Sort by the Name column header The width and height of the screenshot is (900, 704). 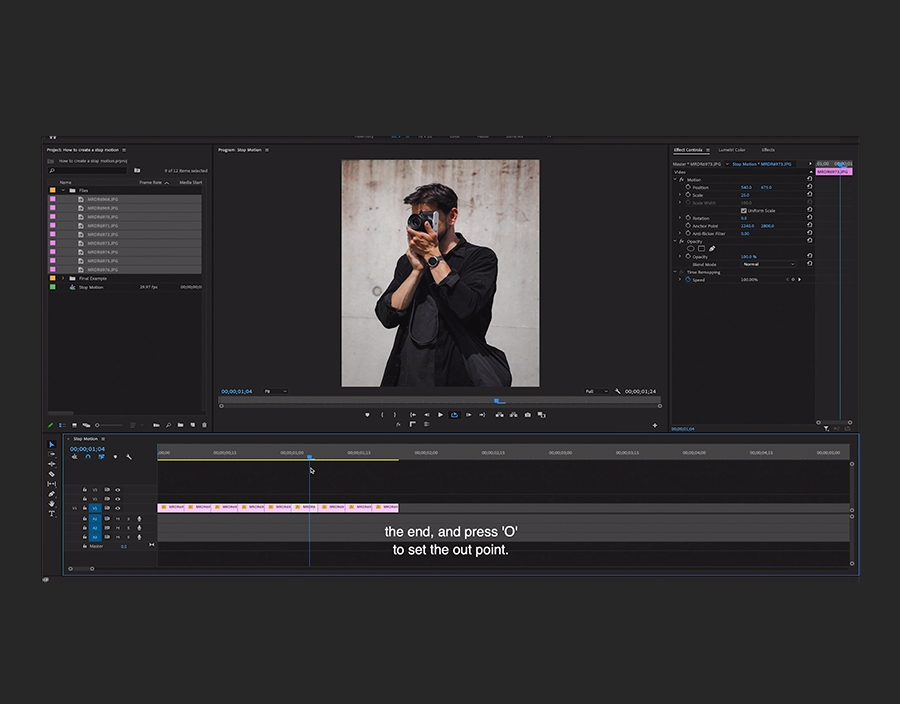pos(66,182)
